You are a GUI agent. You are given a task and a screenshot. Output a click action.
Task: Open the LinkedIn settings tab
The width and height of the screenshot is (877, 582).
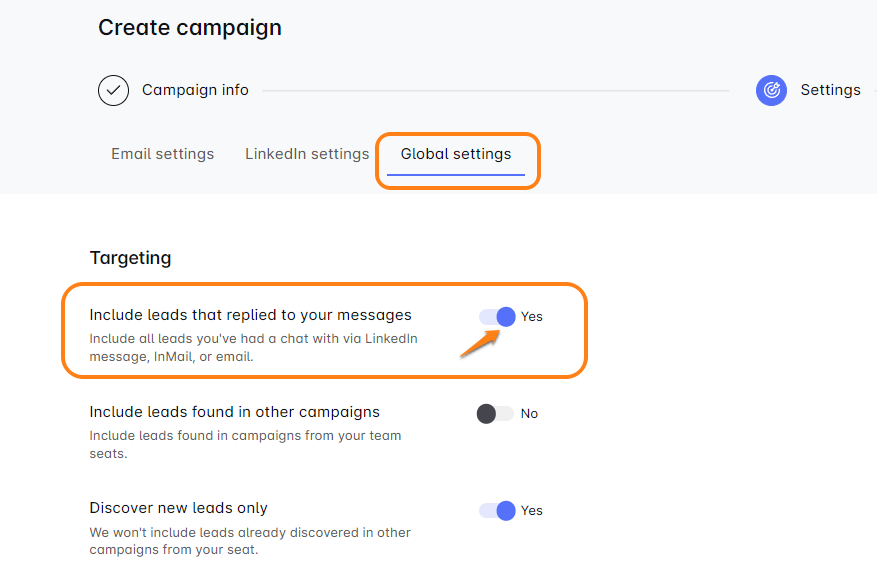[x=307, y=154]
